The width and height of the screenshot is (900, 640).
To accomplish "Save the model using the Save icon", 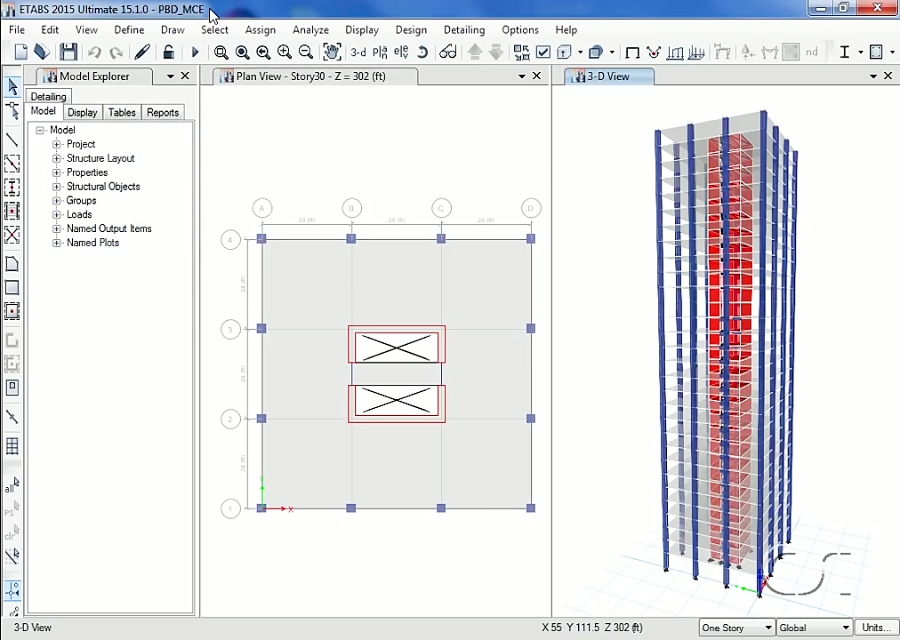I will (x=68, y=52).
